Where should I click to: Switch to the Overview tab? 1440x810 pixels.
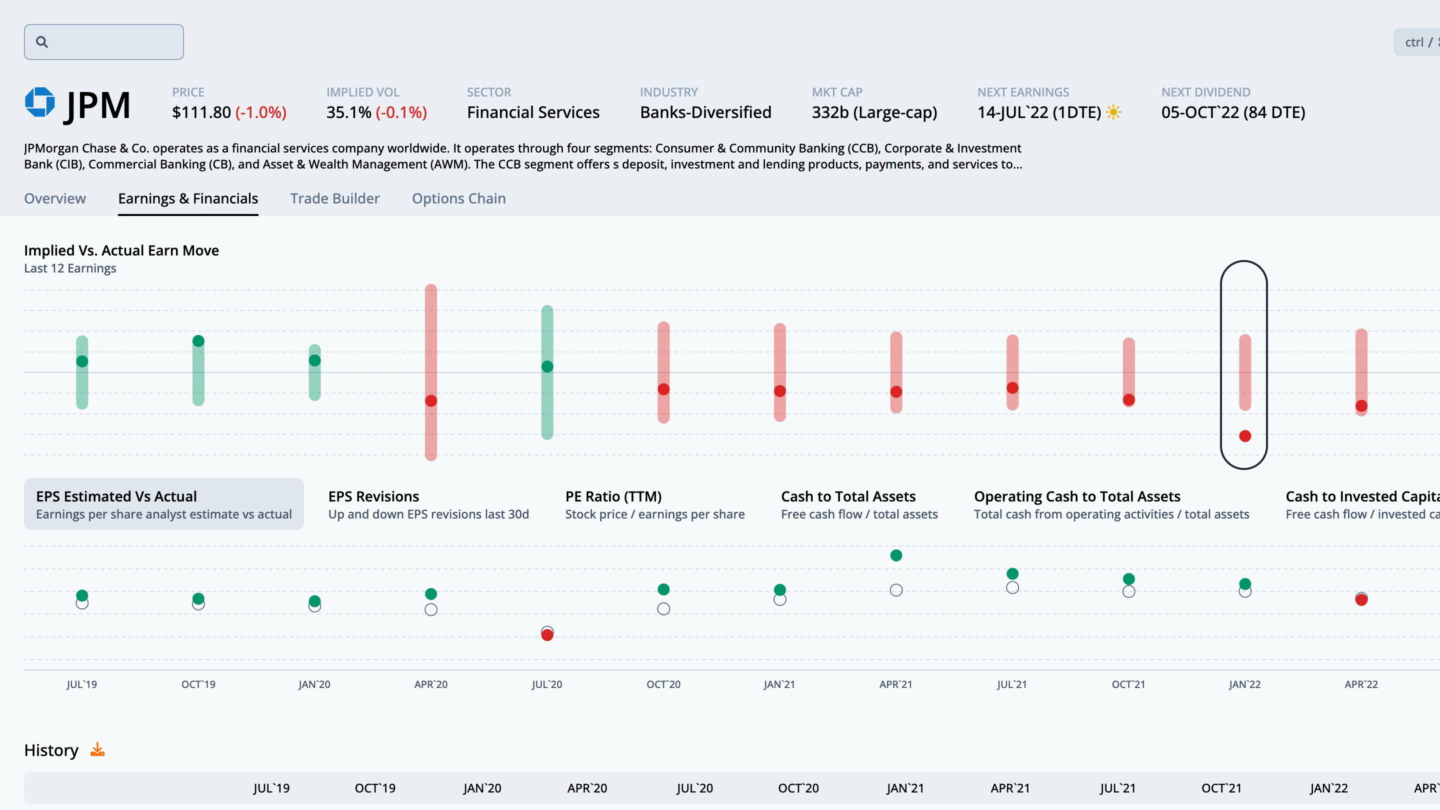(55, 198)
